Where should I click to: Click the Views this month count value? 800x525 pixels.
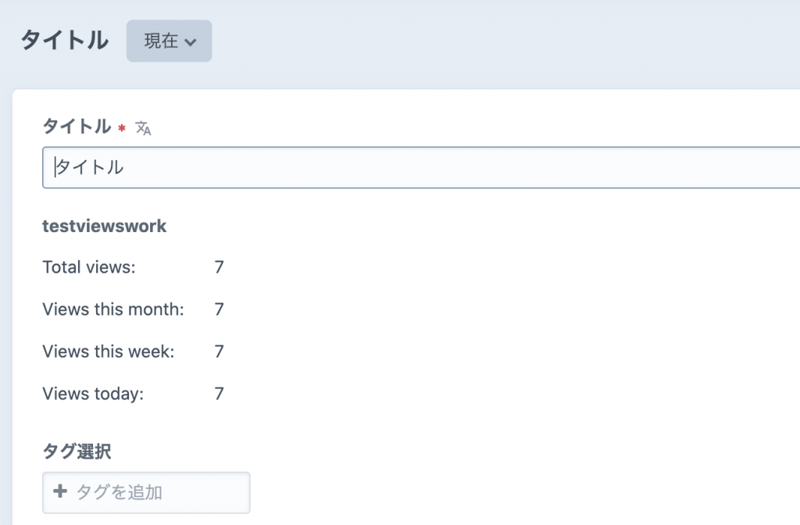click(x=219, y=309)
